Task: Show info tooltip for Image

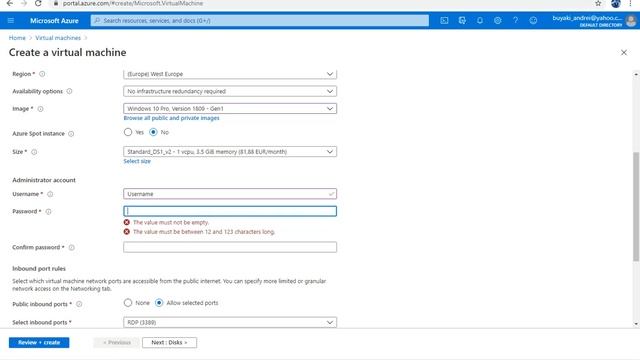Action: coord(40,109)
